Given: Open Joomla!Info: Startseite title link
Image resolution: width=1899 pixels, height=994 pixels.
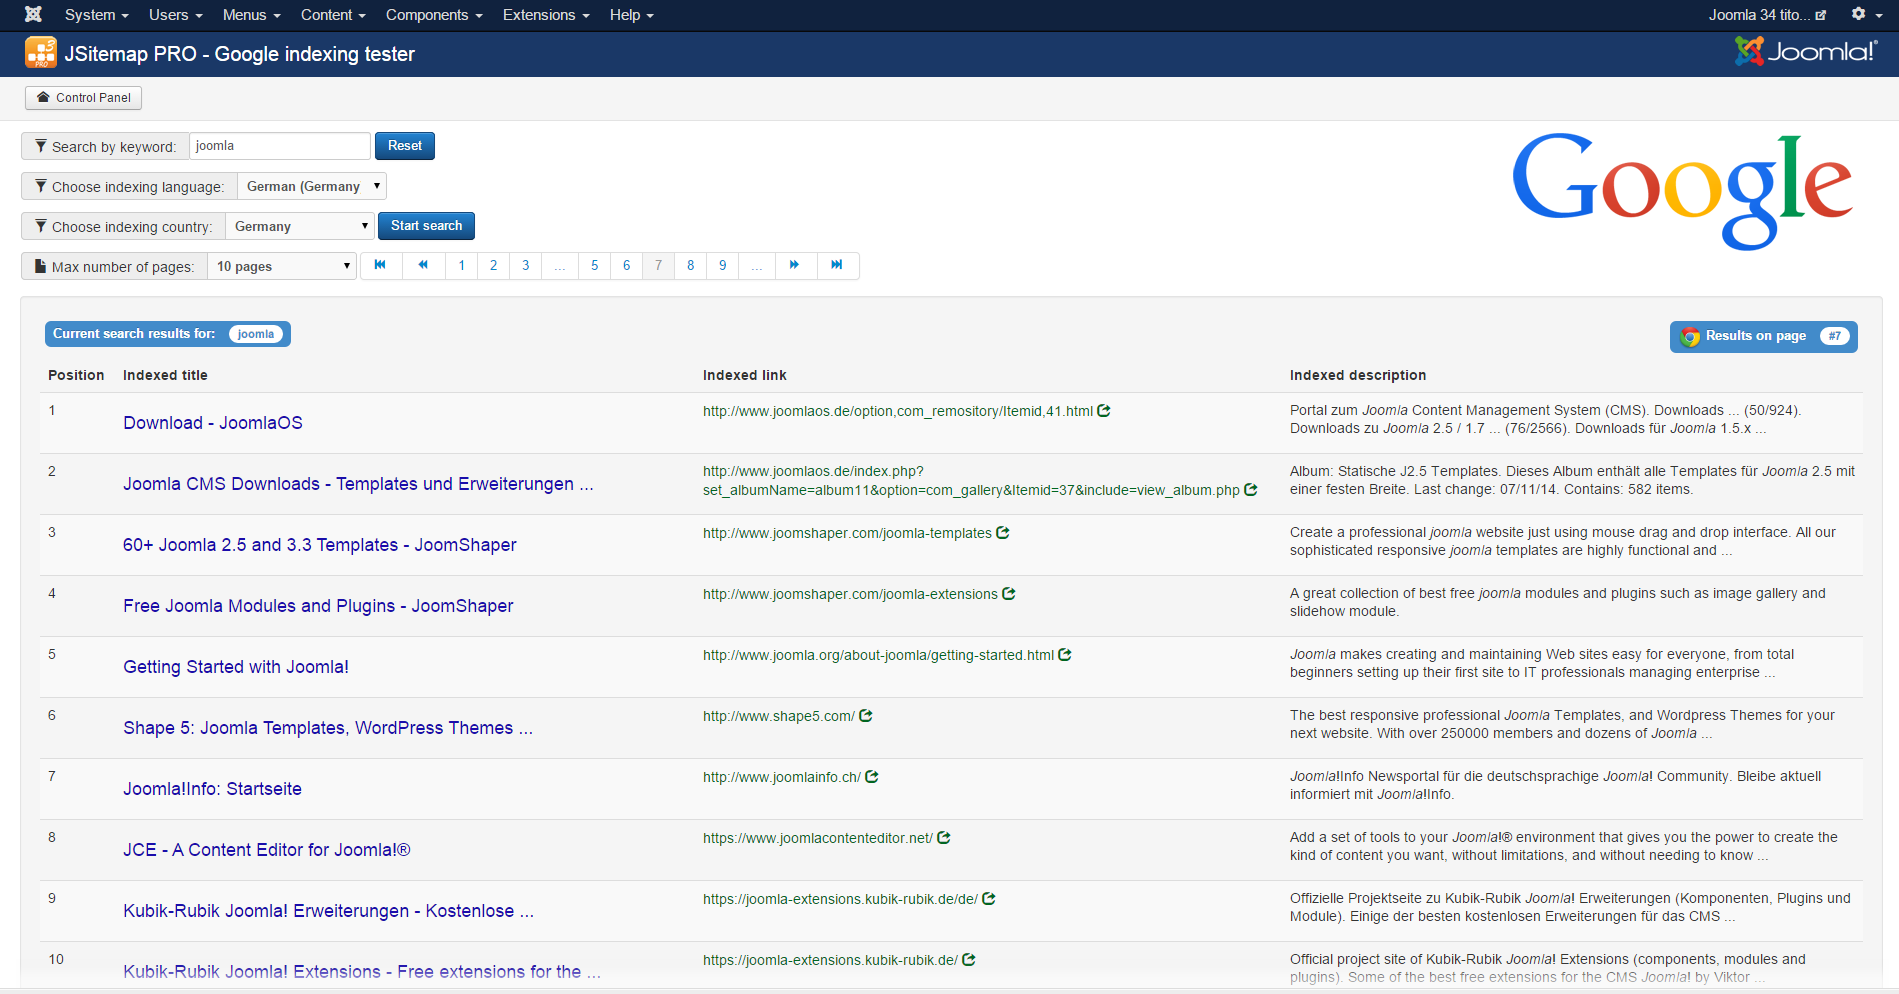Looking at the screenshot, I should tap(212, 789).
